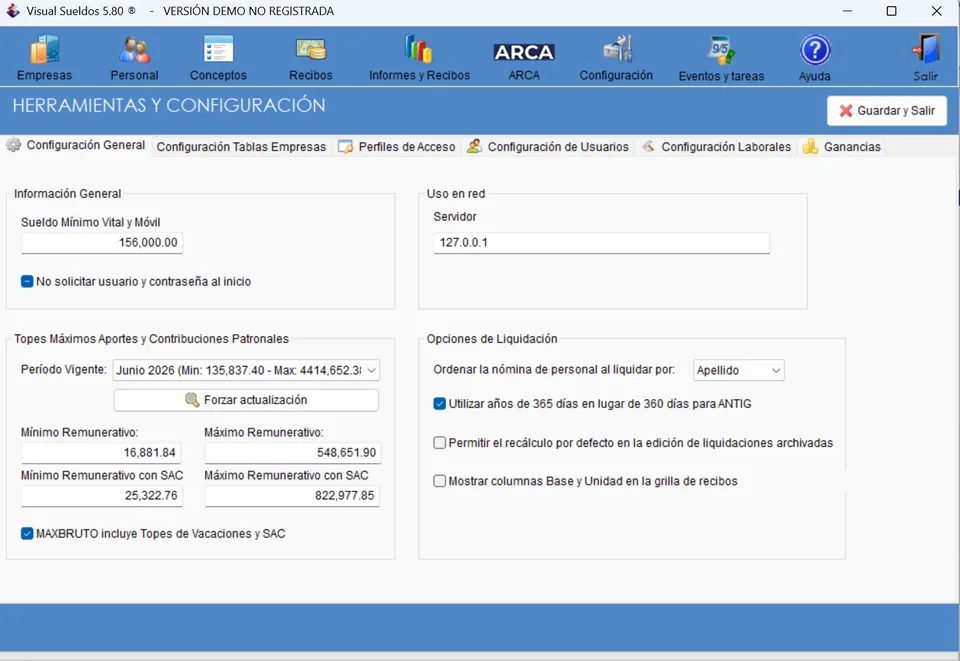The width and height of the screenshot is (960, 661).
Task: Switch to Configuración General tab
Action: [76, 145]
